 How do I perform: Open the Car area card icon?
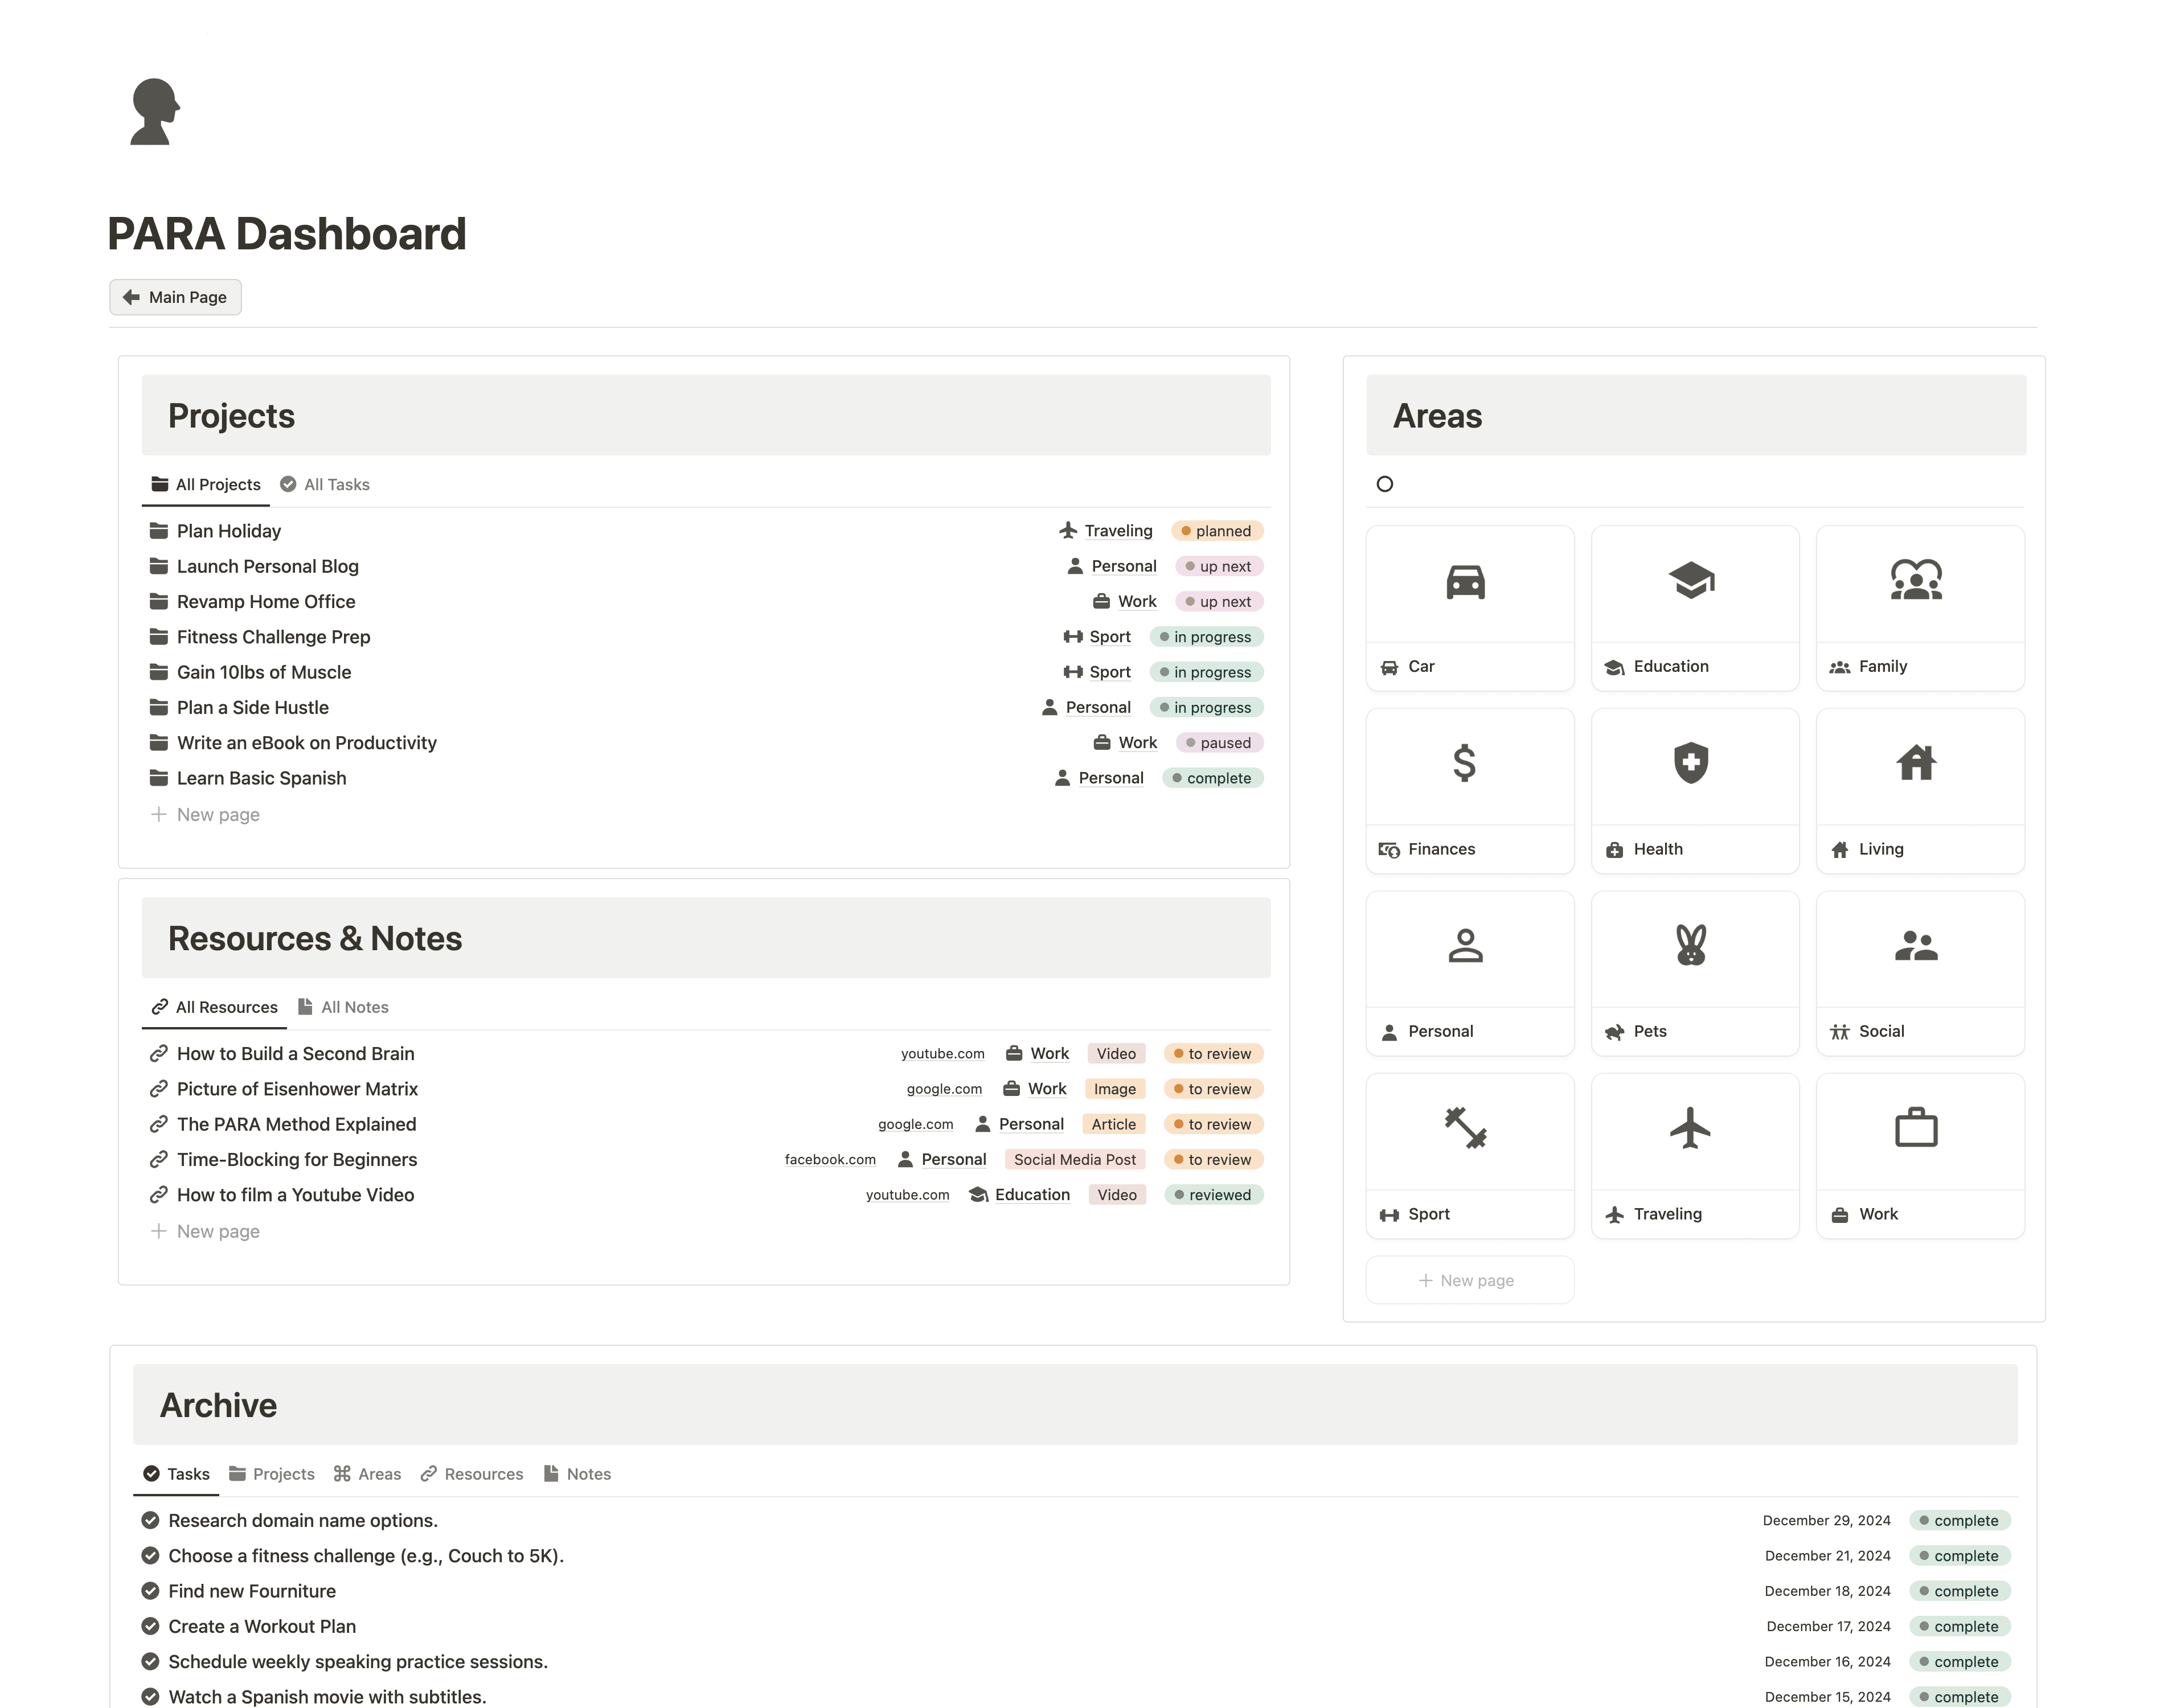click(x=1465, y=582)
